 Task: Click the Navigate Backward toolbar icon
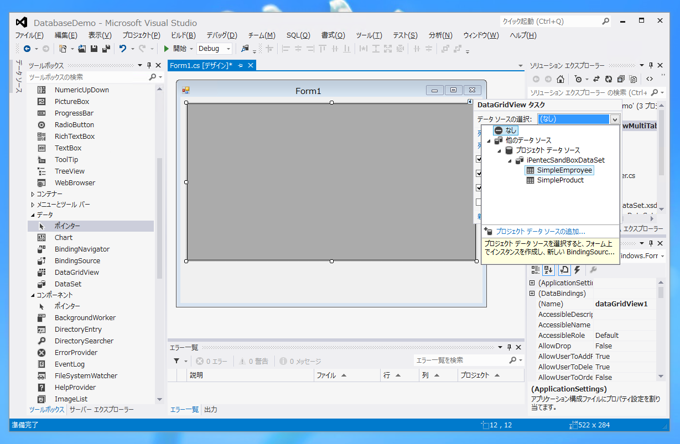(27, 49)
